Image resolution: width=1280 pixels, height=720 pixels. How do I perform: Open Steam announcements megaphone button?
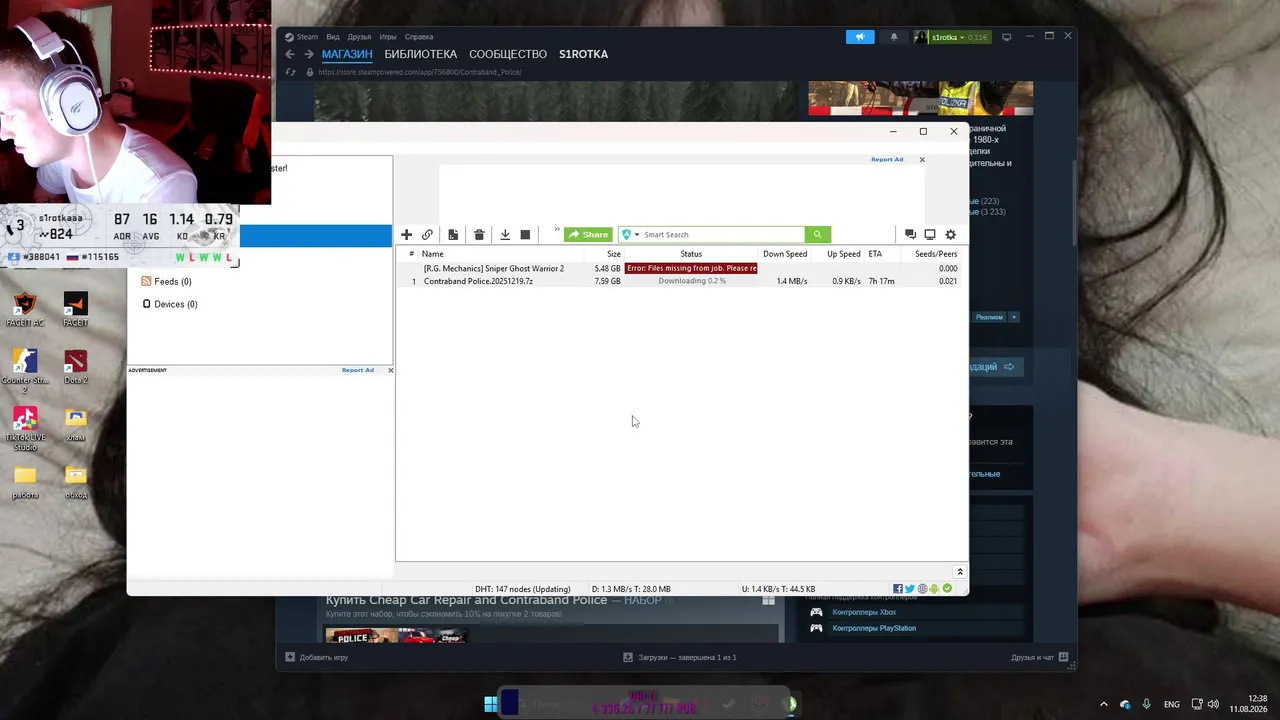pyautogui.click(x=860, y=37)
